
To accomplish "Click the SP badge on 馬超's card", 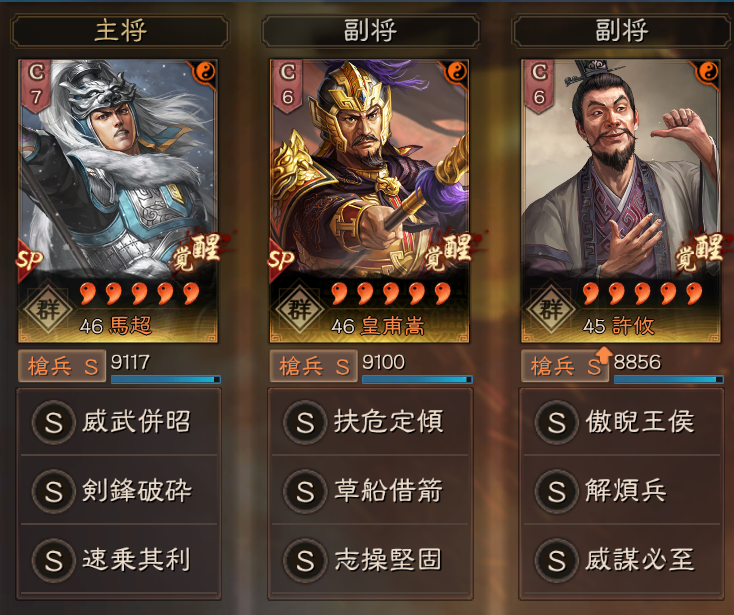I will click(x=29, y=260).
